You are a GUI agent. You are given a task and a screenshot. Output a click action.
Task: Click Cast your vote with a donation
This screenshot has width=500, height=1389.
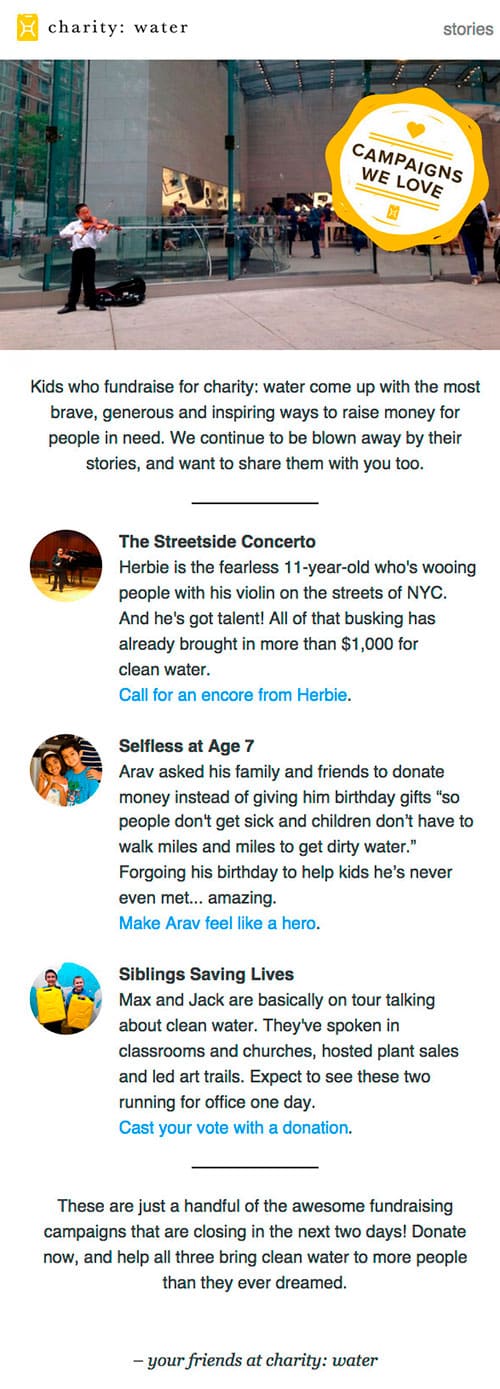(234, 1127)
